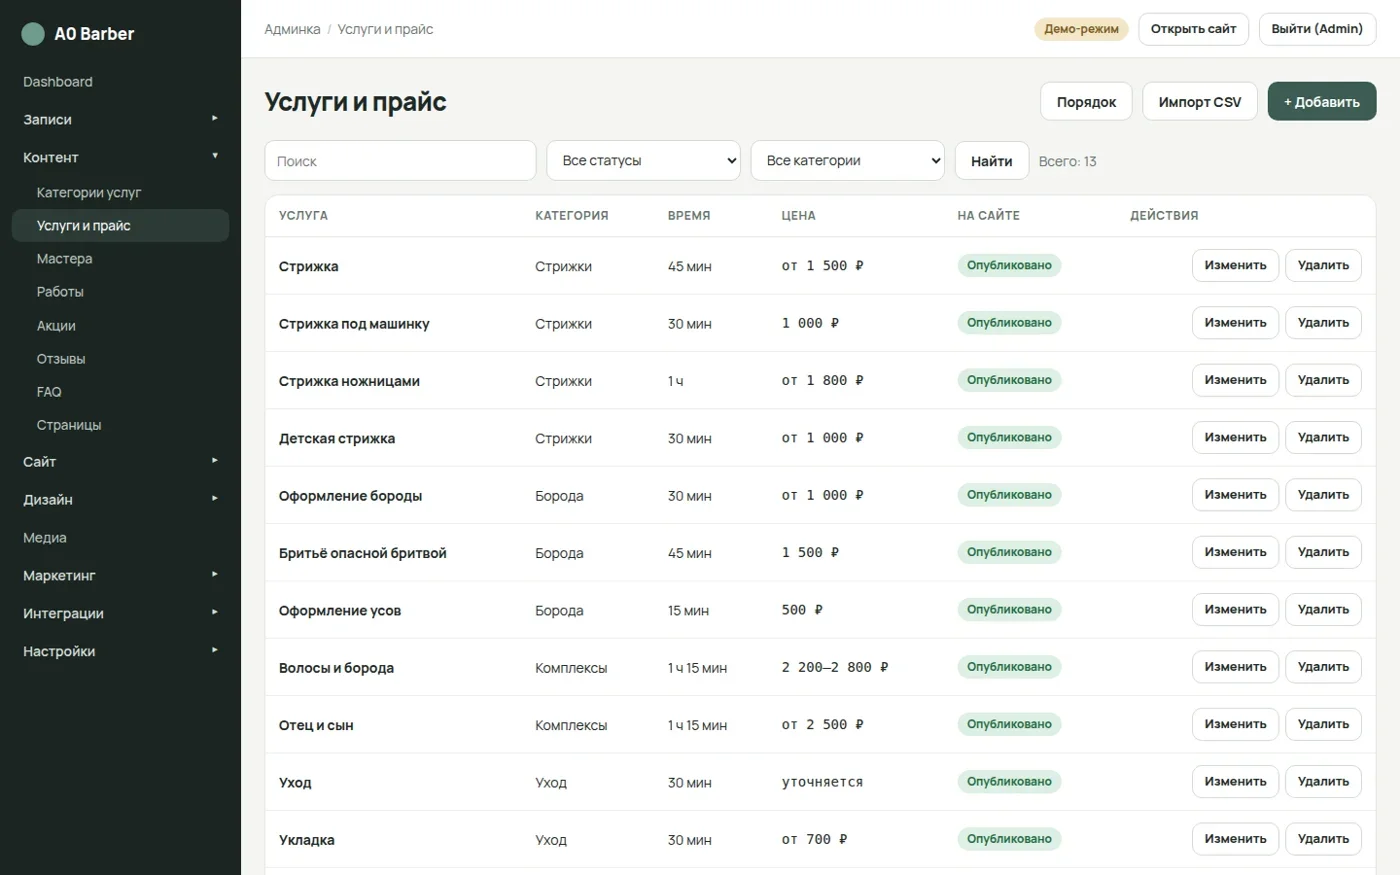The width and height of the screenshot is (1400, 875).
Task: Click the A0 Barber round logo icon
Action: click(x=33, y=34)
